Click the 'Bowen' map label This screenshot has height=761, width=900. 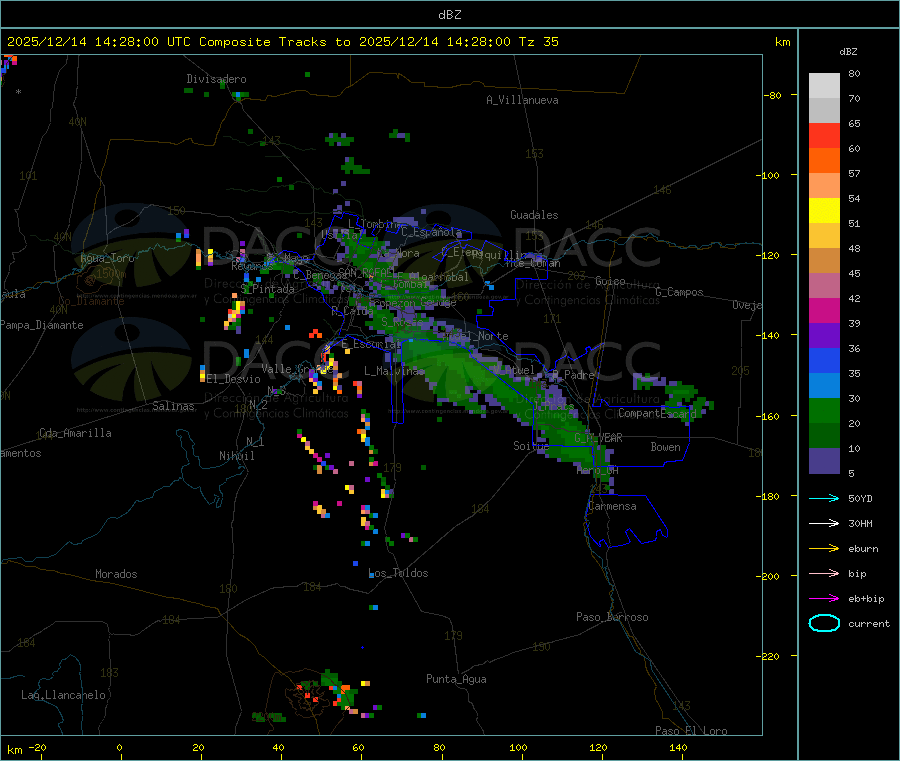point(666,447)
